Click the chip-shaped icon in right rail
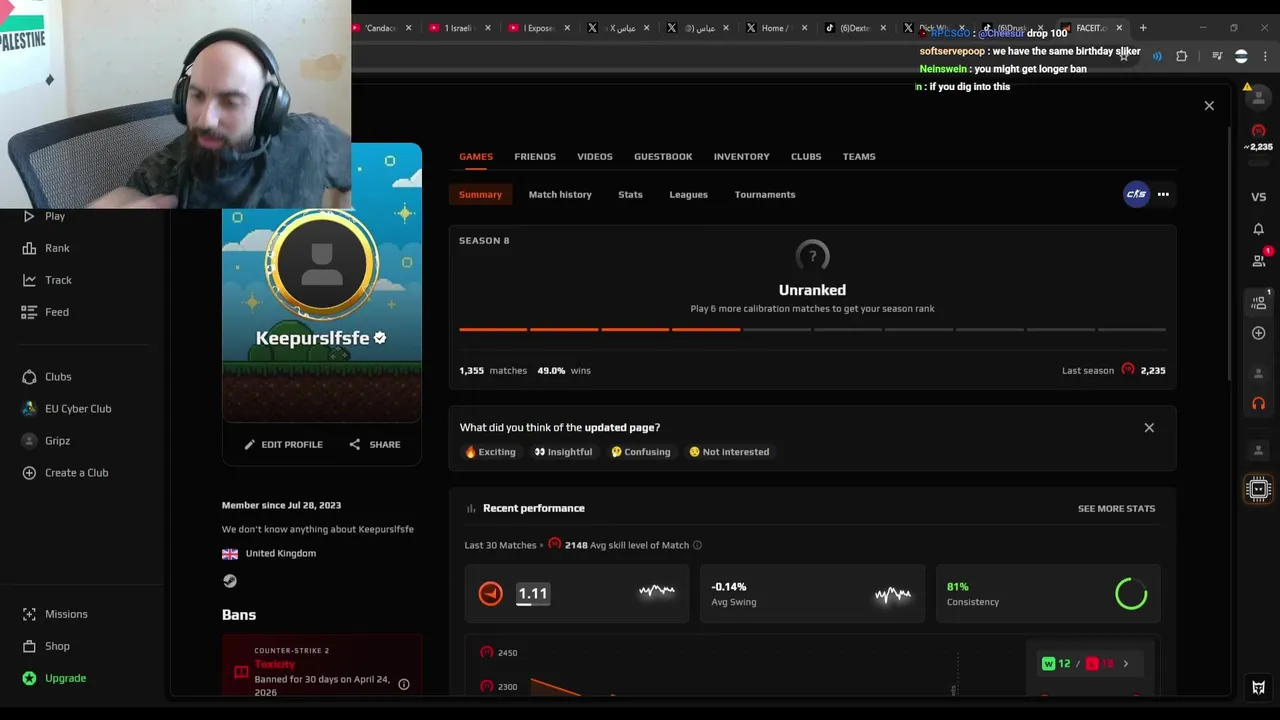The height and width of the screenshot is (720, 1280). point(1259,489)
